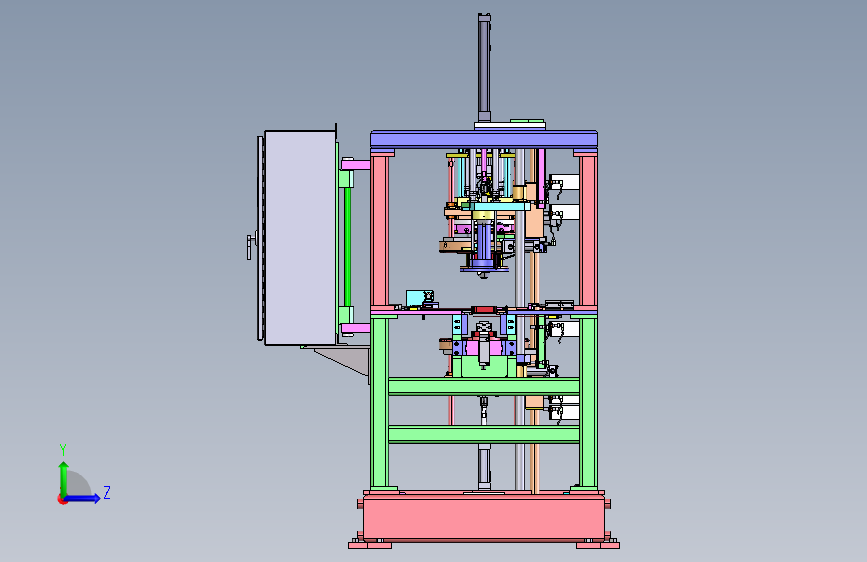
Task: Select the upper pink cabinet mounting arm
Action: coord(356,164)
